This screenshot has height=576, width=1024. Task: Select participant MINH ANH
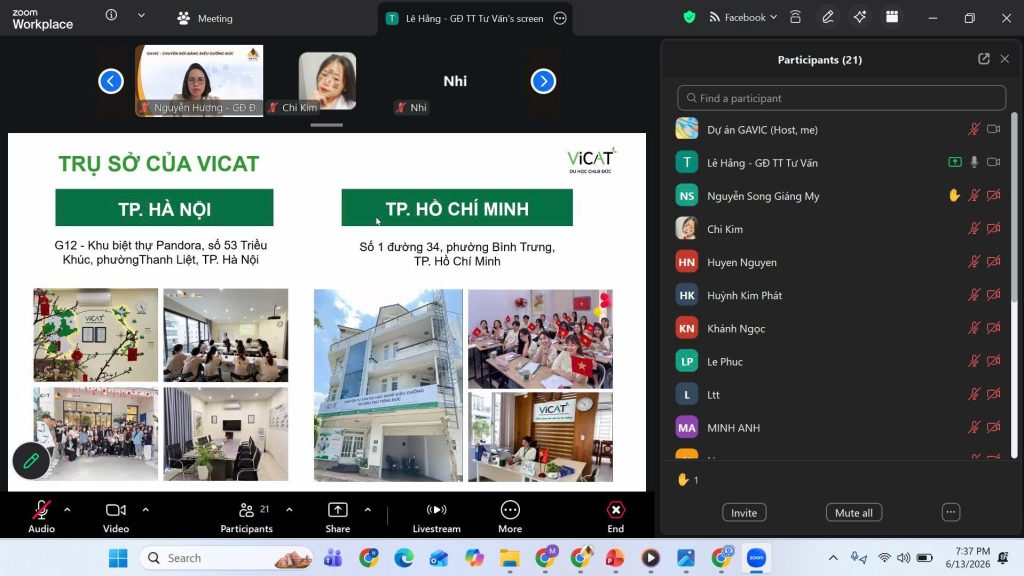pyautogui.click(x=839, y=428)
